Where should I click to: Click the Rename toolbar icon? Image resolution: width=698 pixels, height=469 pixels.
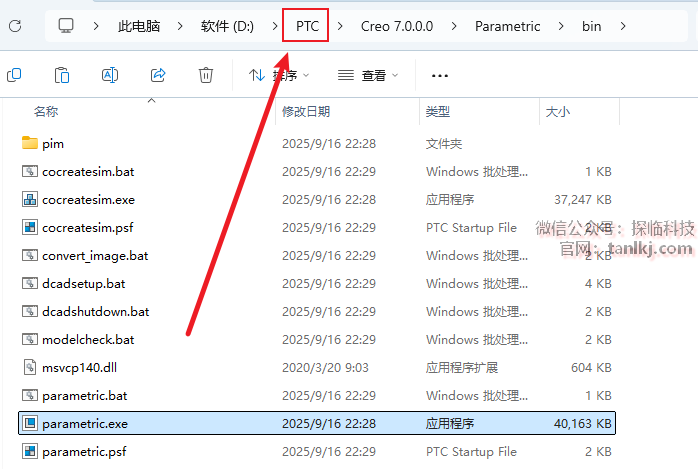pos(110,75)
